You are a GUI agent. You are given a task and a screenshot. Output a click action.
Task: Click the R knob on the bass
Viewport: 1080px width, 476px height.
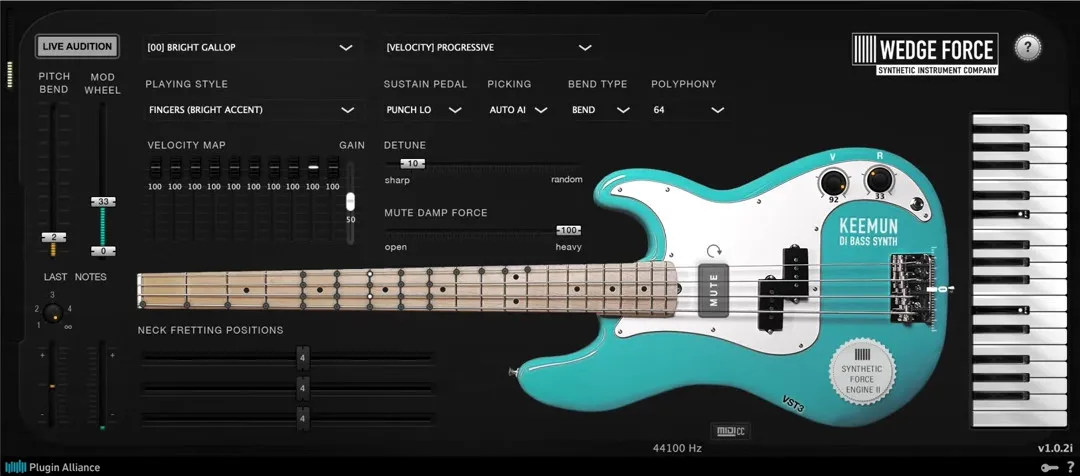[x=879, y=180]
